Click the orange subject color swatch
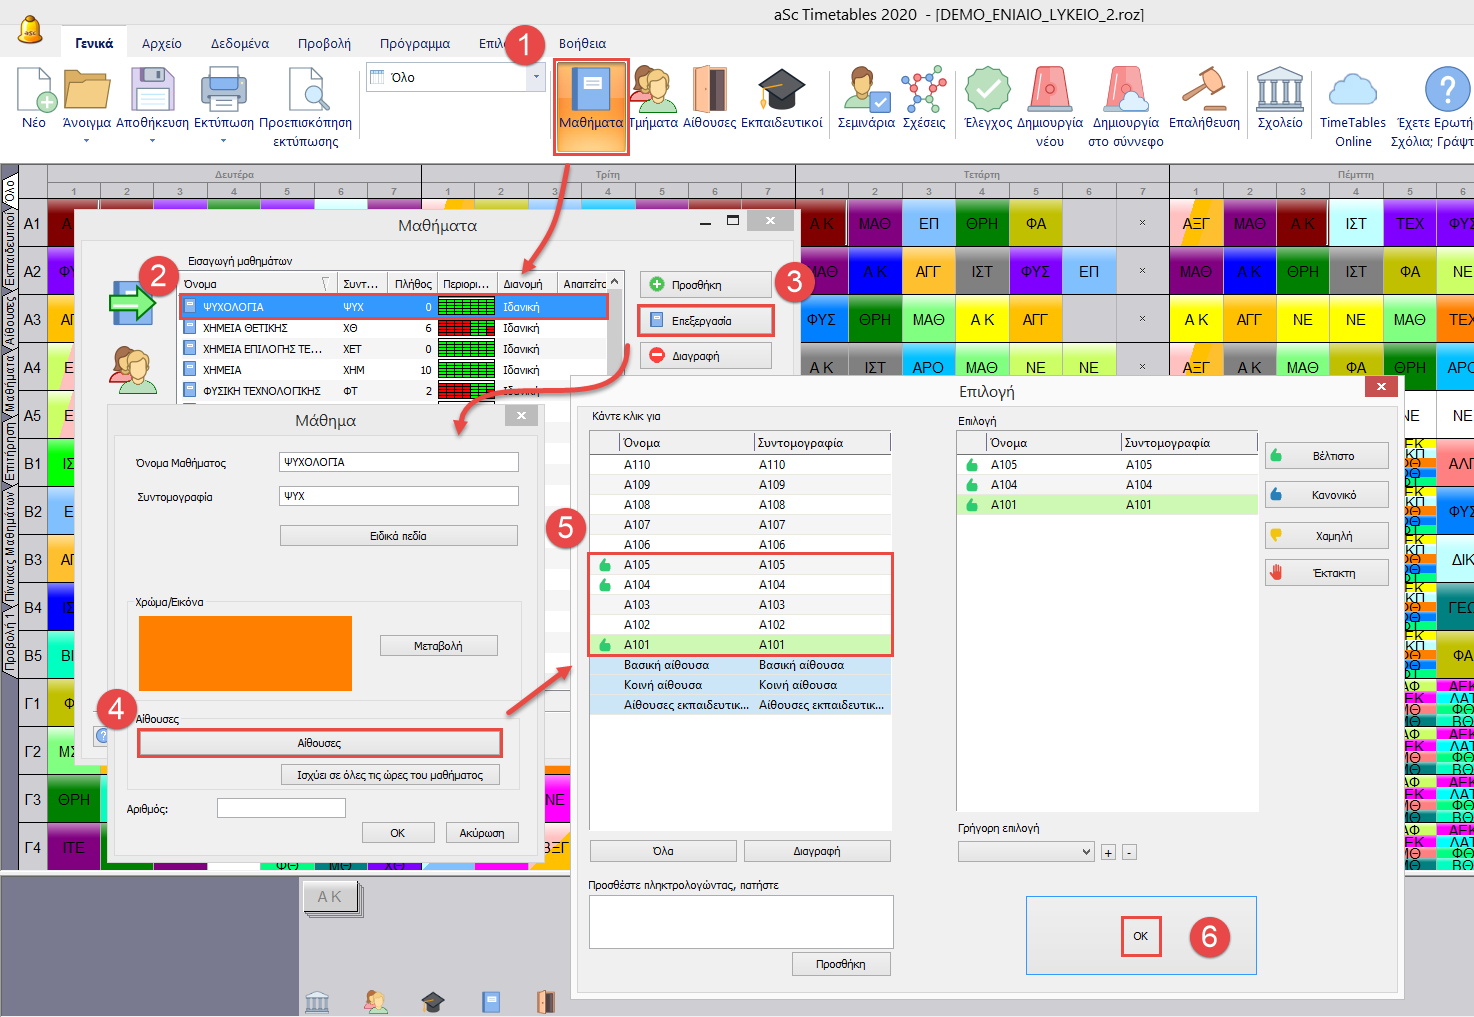Screen dimensions: 1474x1017 [x=245, y=653]
